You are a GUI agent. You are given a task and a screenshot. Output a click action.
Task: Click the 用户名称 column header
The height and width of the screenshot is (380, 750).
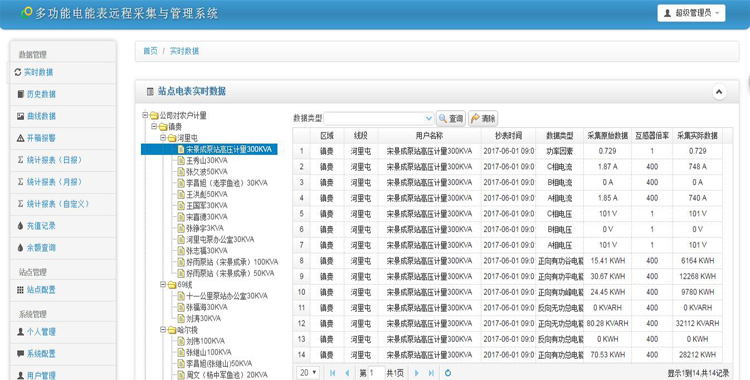(x=429, y=136)
